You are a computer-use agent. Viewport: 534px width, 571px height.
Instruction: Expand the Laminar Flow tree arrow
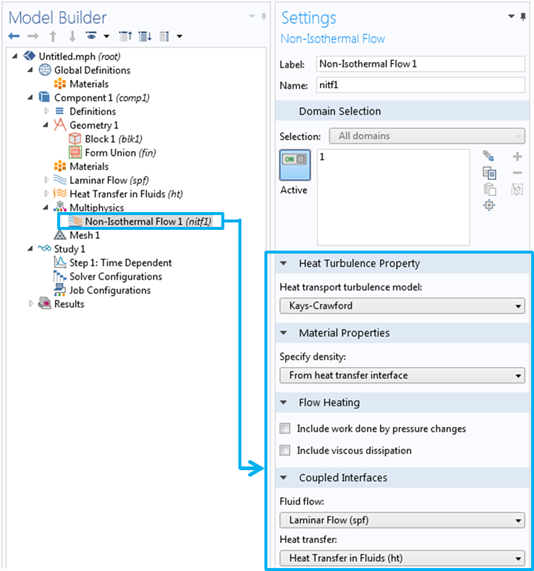pyautogui.click(x=47, y=180)
